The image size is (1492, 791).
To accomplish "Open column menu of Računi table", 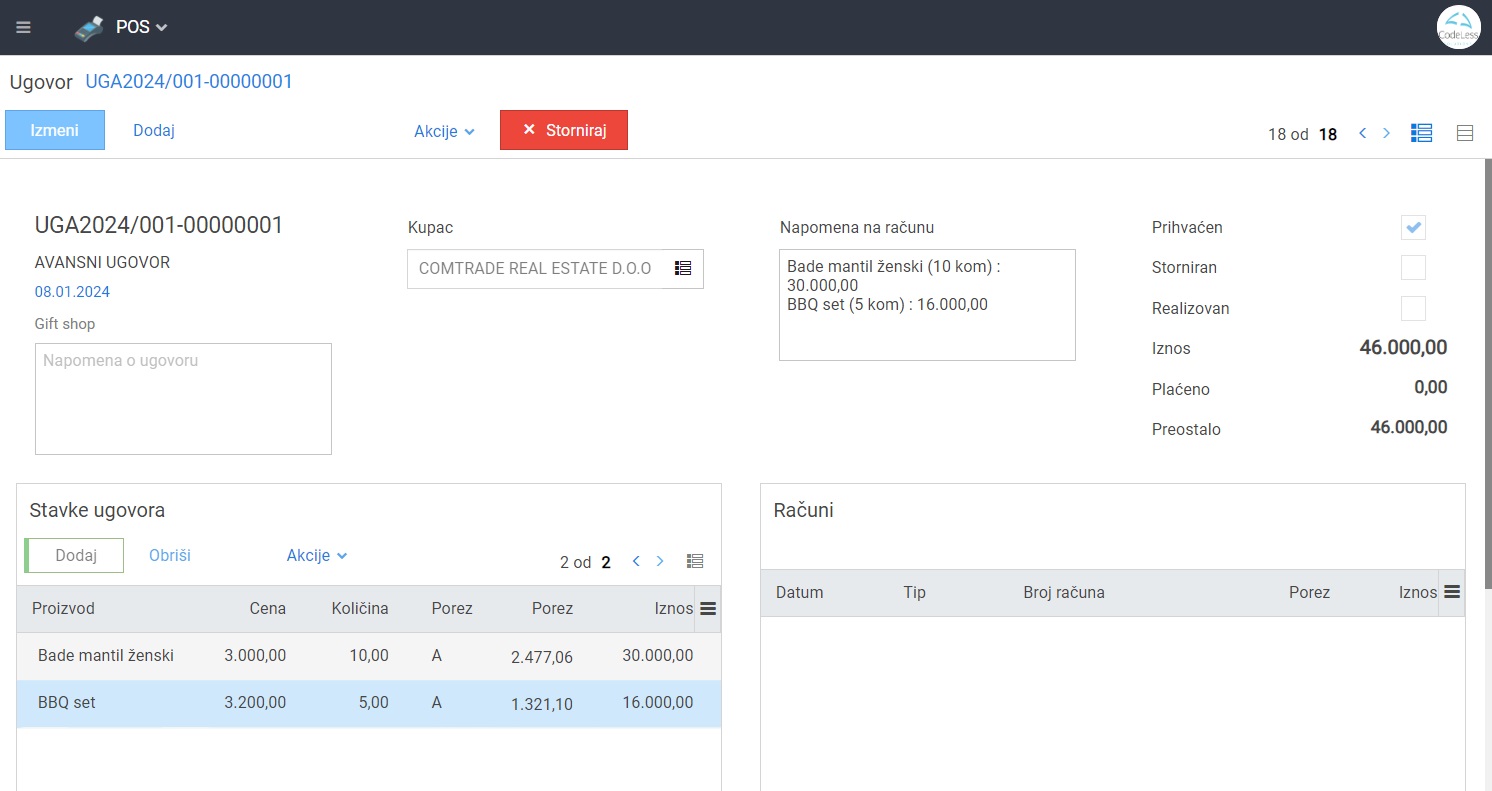I will point(1452,592).
